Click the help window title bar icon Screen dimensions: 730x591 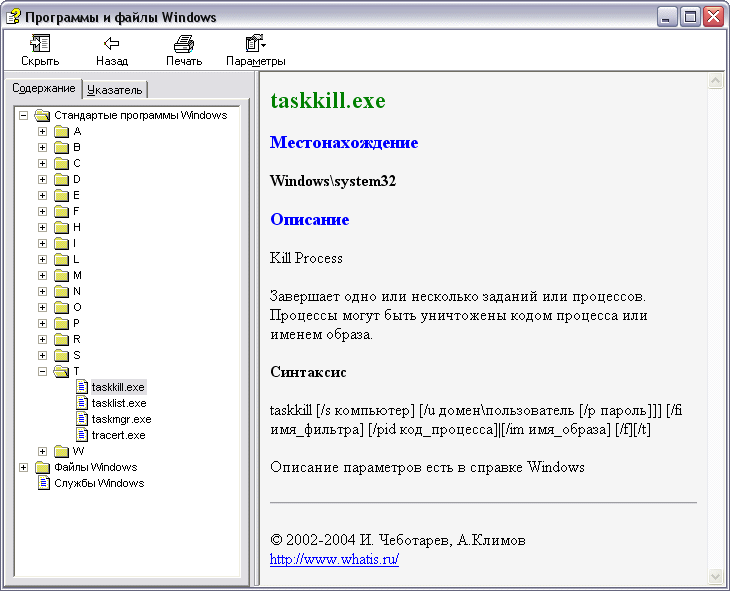tap(13, 17)
